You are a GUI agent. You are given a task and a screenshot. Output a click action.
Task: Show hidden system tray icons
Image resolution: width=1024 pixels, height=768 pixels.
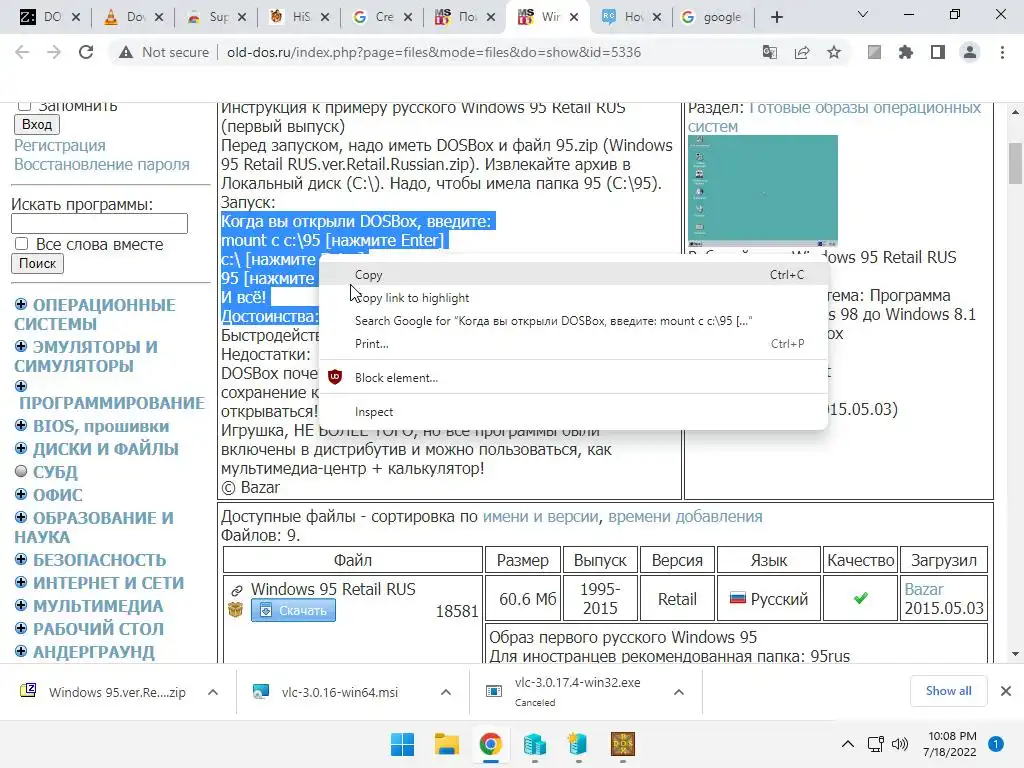coord(848,744)
